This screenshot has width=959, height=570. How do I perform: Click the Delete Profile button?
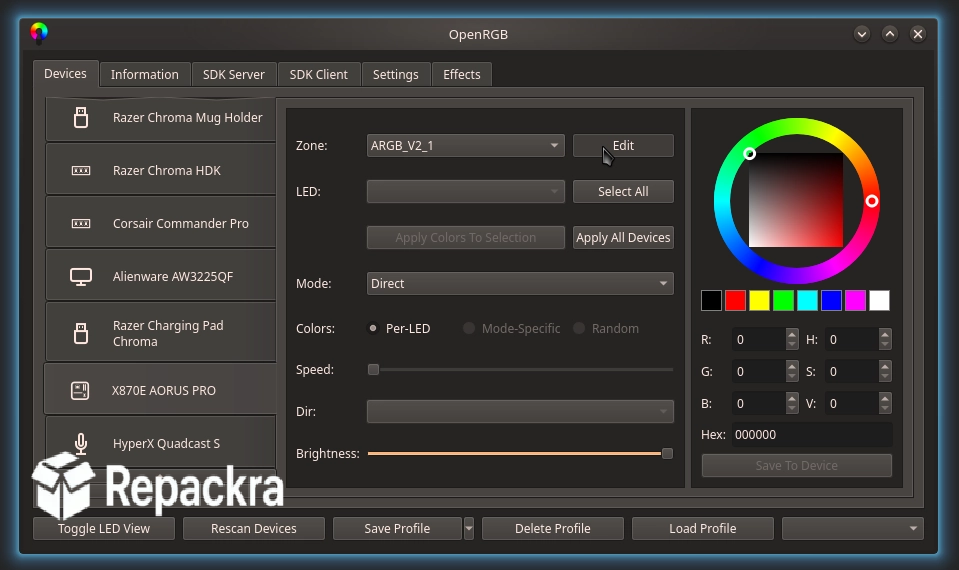coord(553,528)
